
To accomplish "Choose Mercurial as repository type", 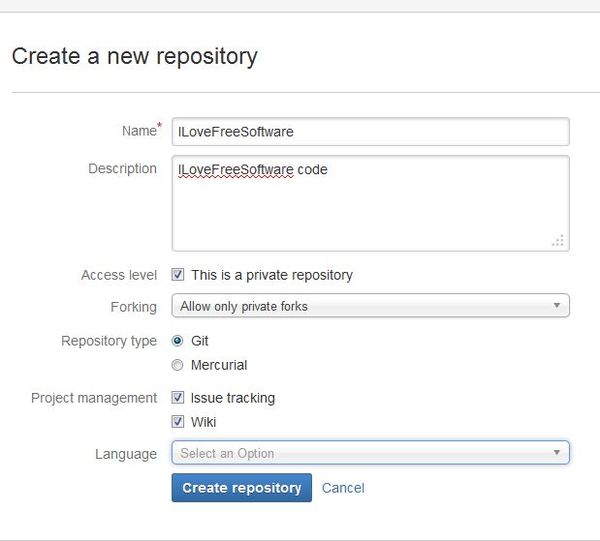I will 178,365.
